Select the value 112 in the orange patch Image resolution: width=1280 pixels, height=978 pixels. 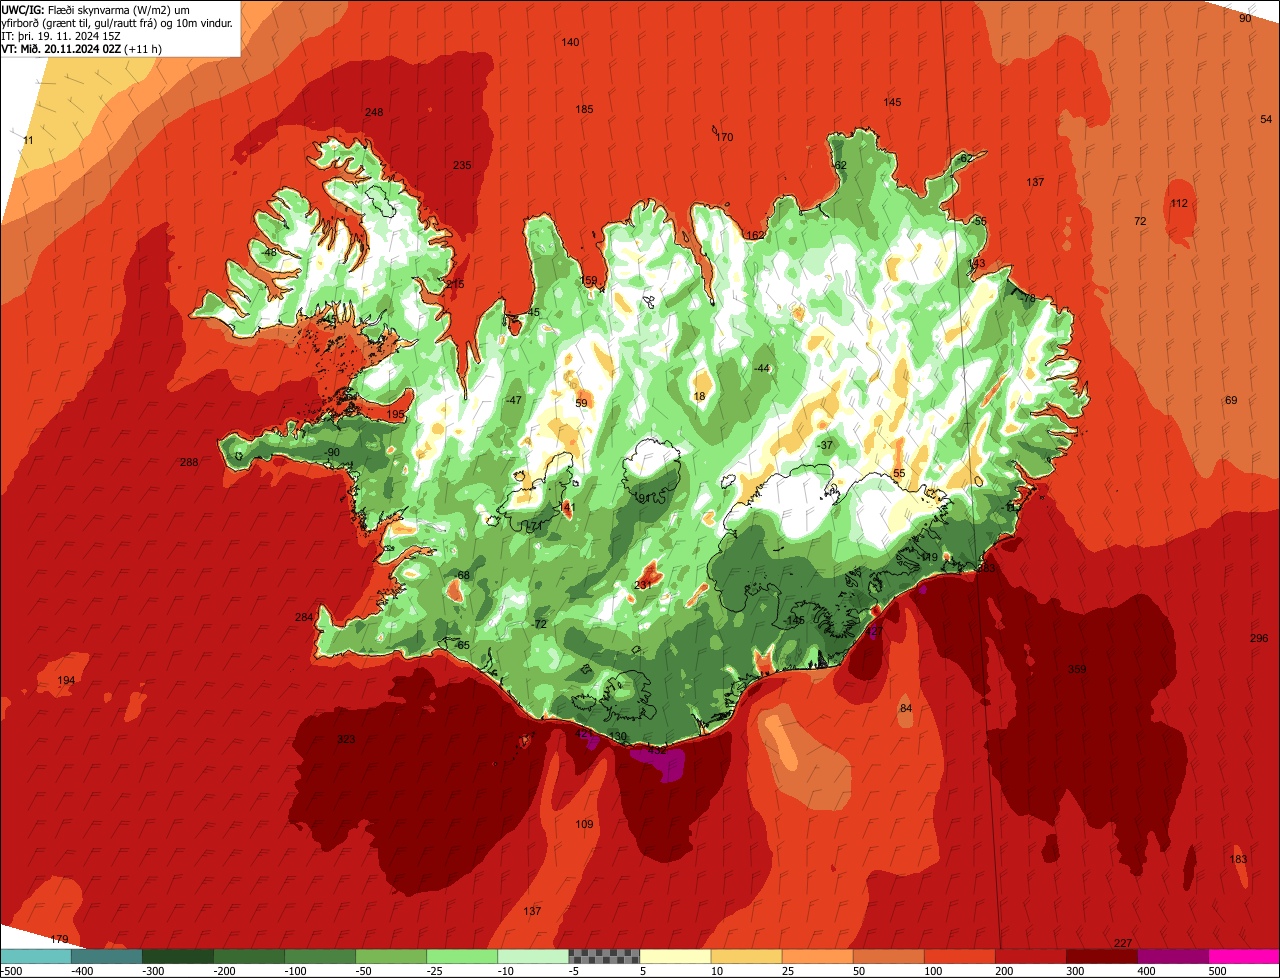(1179, 203)
